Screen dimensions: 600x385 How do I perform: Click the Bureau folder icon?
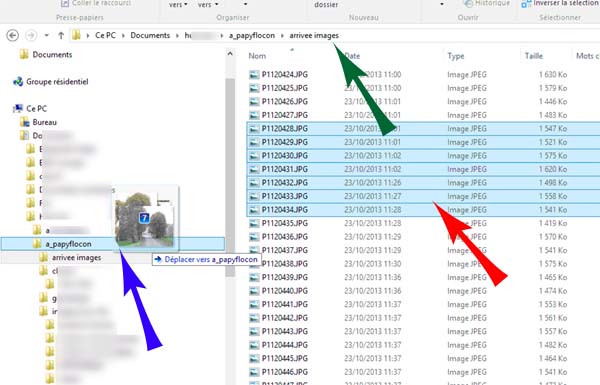25,122
